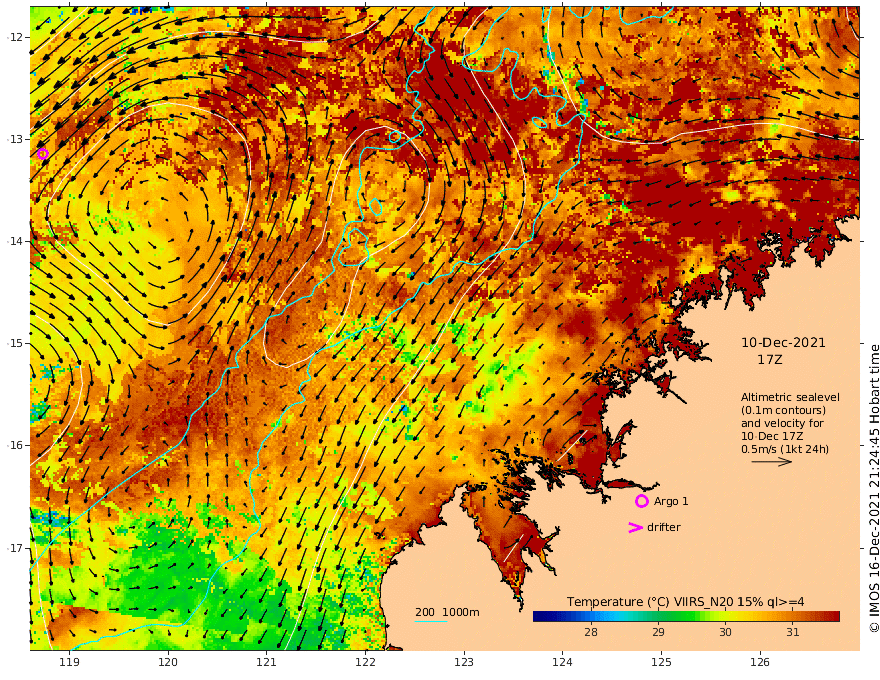880x680 pixels.
Task: Click longitude axis label '125'
Action: point(661,662)
